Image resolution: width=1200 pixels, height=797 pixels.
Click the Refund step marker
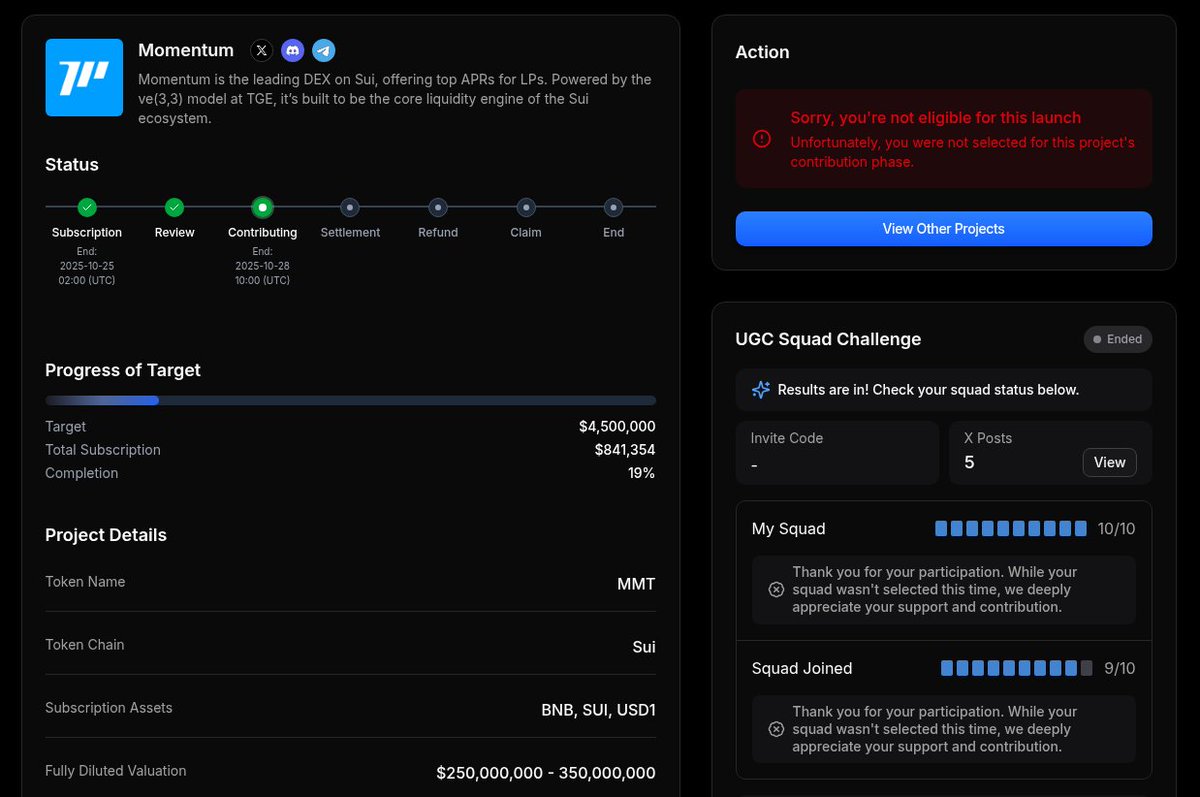click(x=438, y=207)
